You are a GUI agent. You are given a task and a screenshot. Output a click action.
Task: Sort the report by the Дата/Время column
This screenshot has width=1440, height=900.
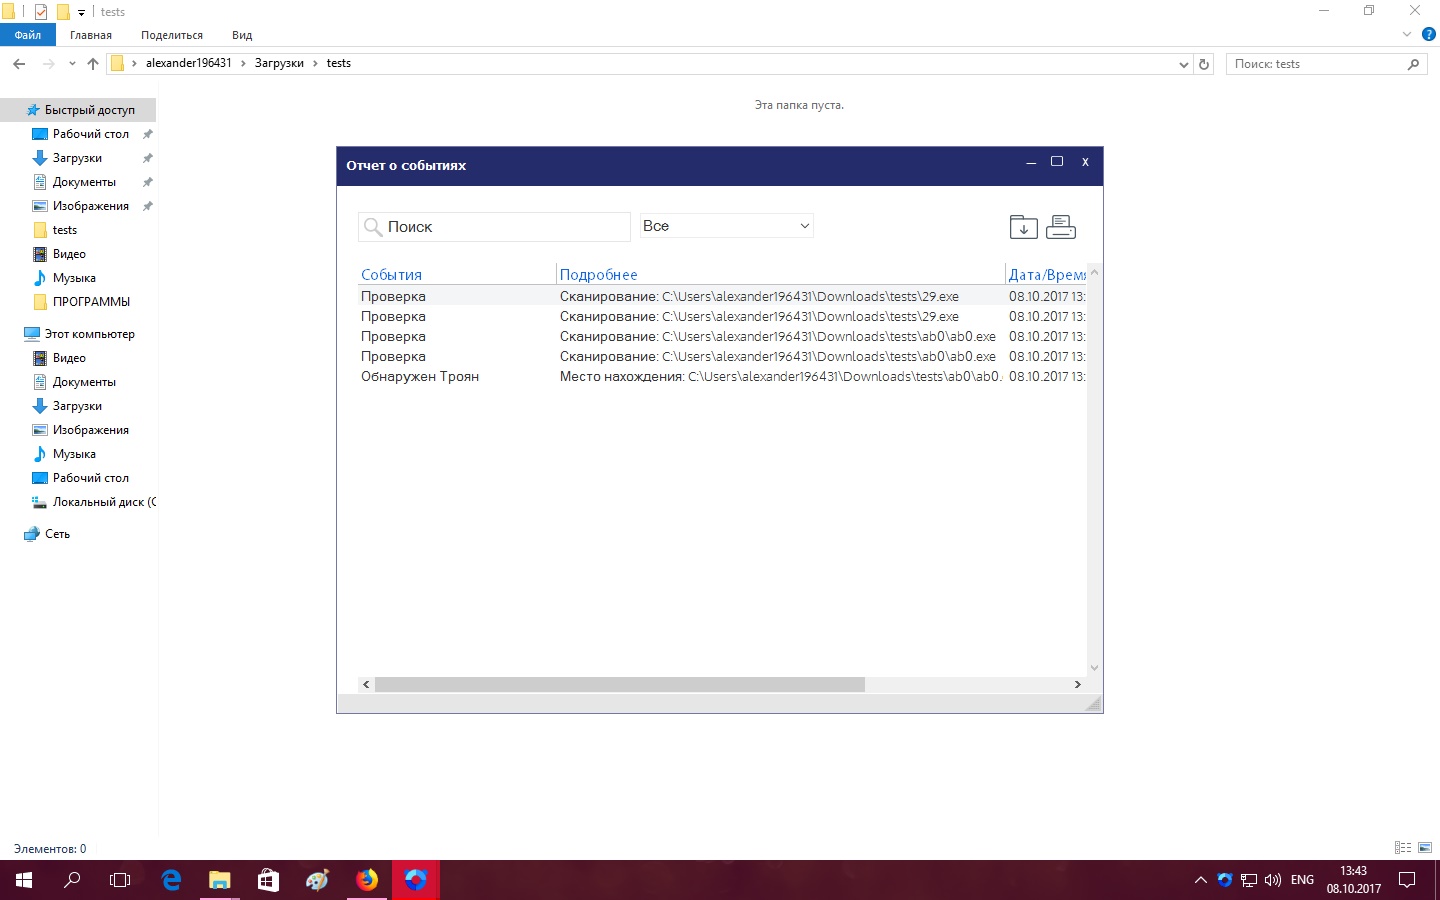coord(1047,274)
